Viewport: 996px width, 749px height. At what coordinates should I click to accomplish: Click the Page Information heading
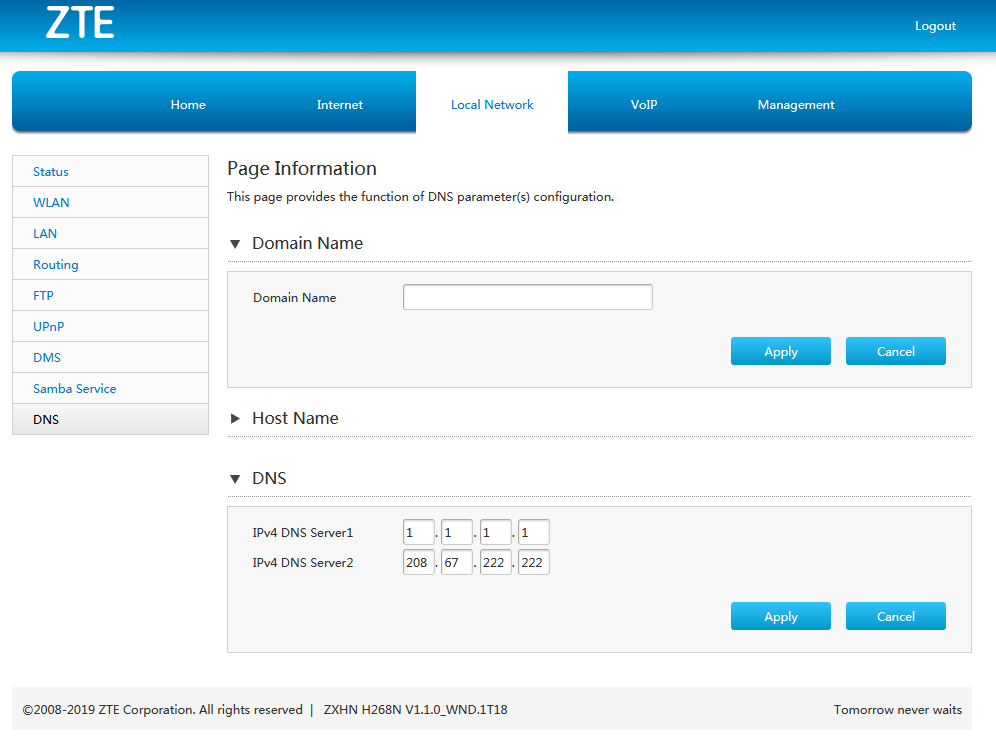302,168
